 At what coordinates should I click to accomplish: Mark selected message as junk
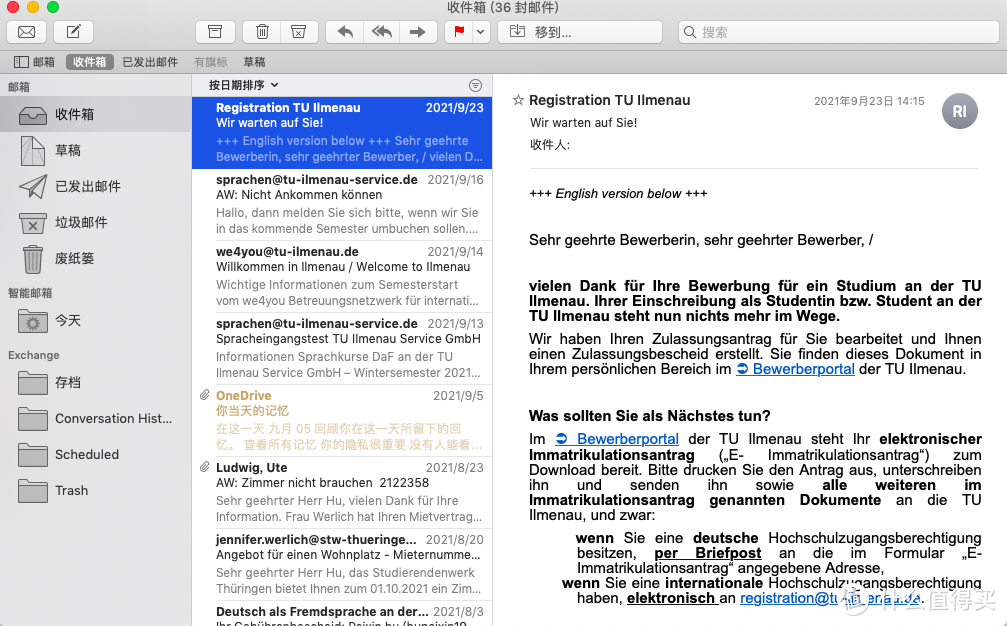299,31
